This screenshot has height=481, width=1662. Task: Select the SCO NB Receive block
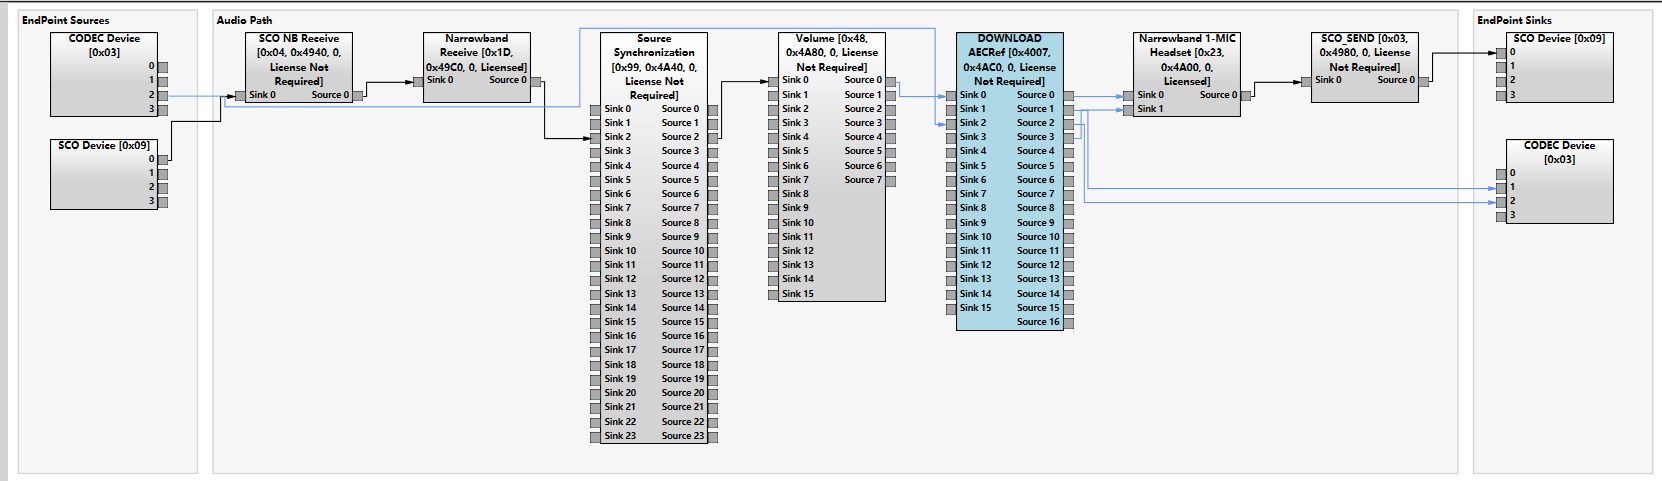coord(299,67)
